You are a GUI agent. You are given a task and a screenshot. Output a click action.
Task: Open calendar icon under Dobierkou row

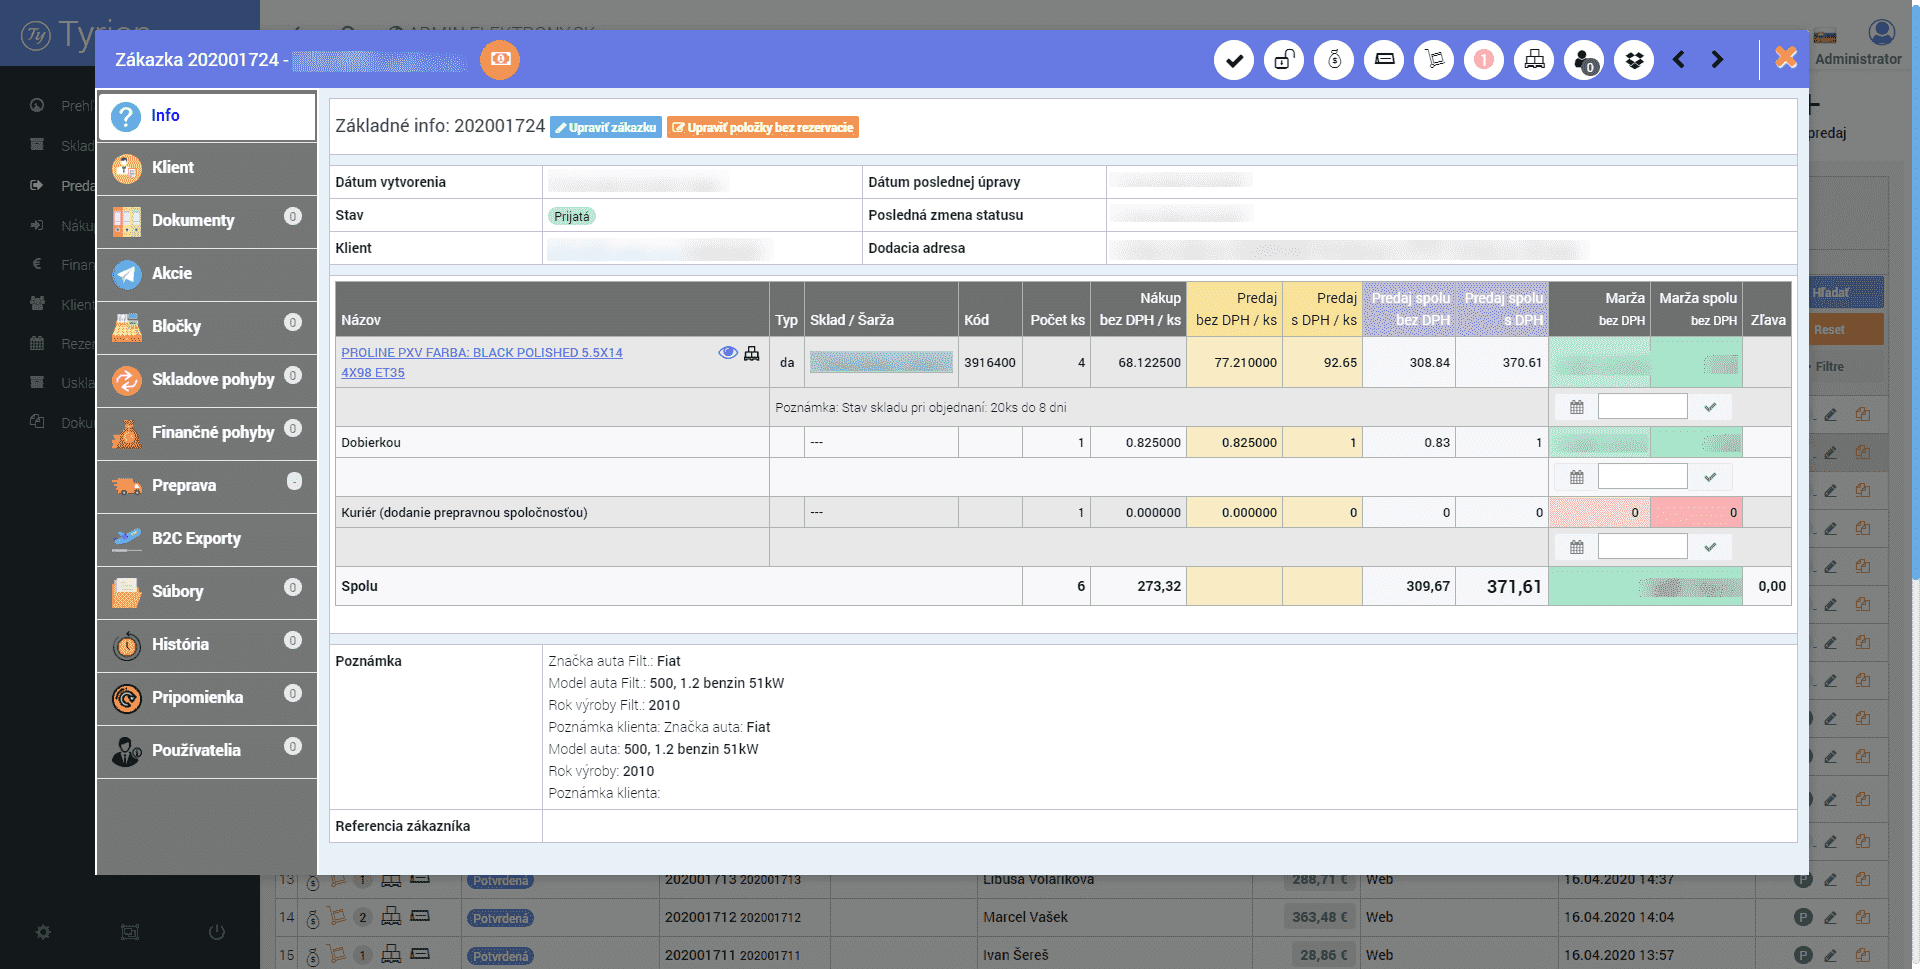1577,477
